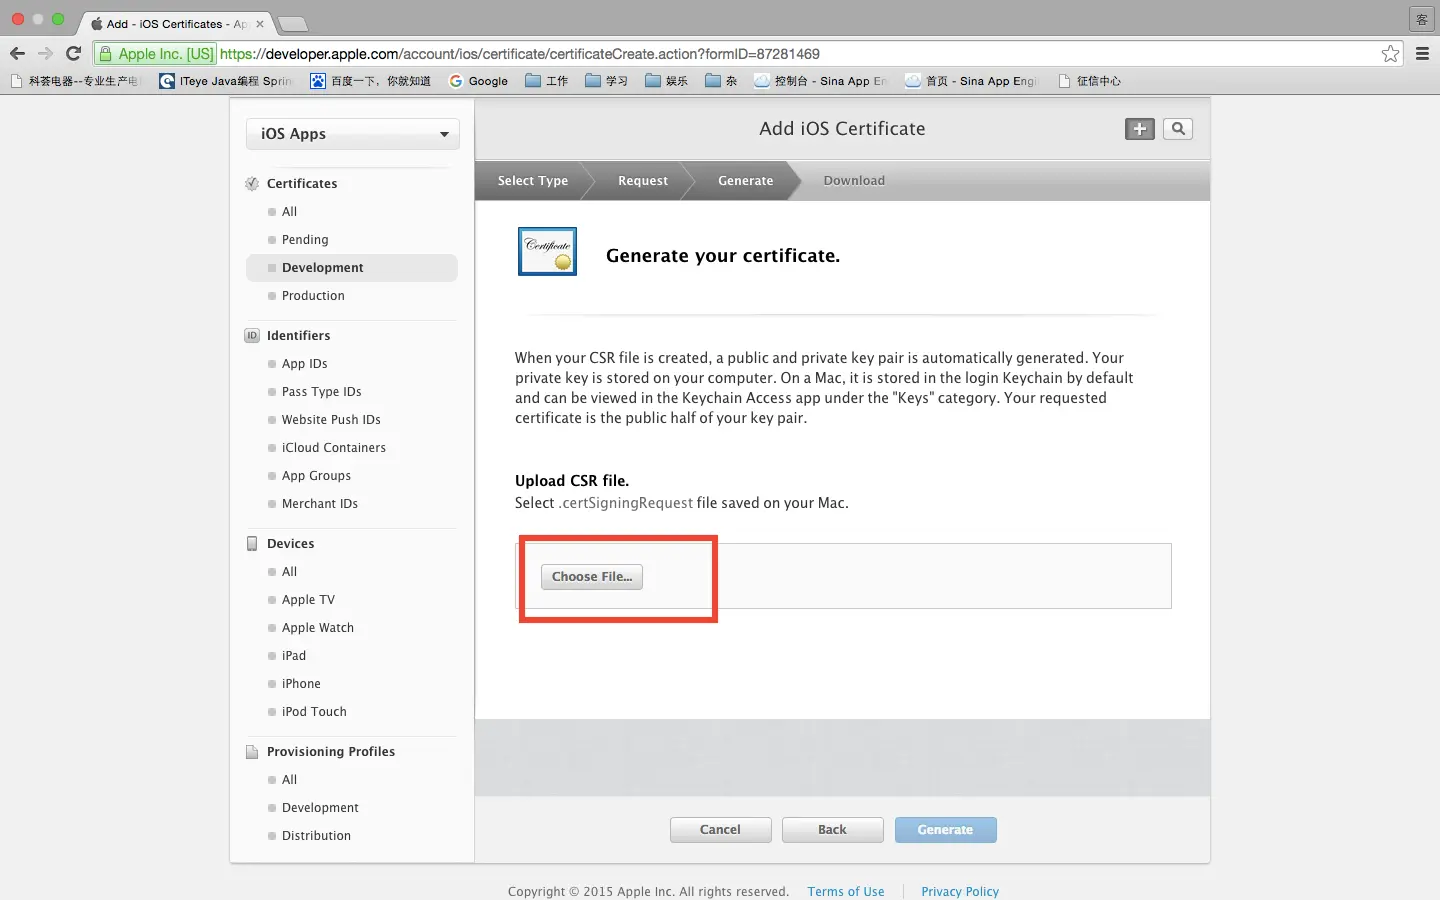The image size is (1440, 900).
Task: Reload the page with the refresh icon
Action: (73, 54)
